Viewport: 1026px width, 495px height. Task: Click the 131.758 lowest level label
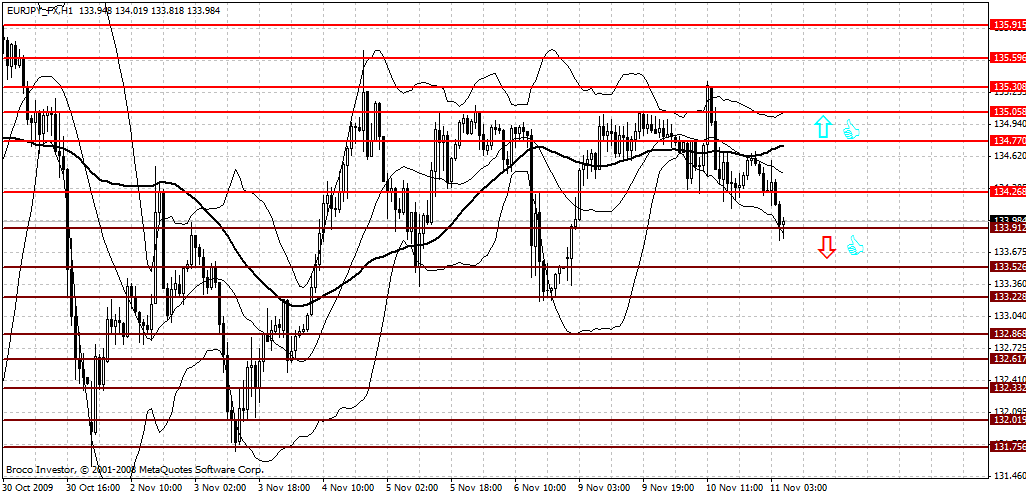coord(1006,447)
